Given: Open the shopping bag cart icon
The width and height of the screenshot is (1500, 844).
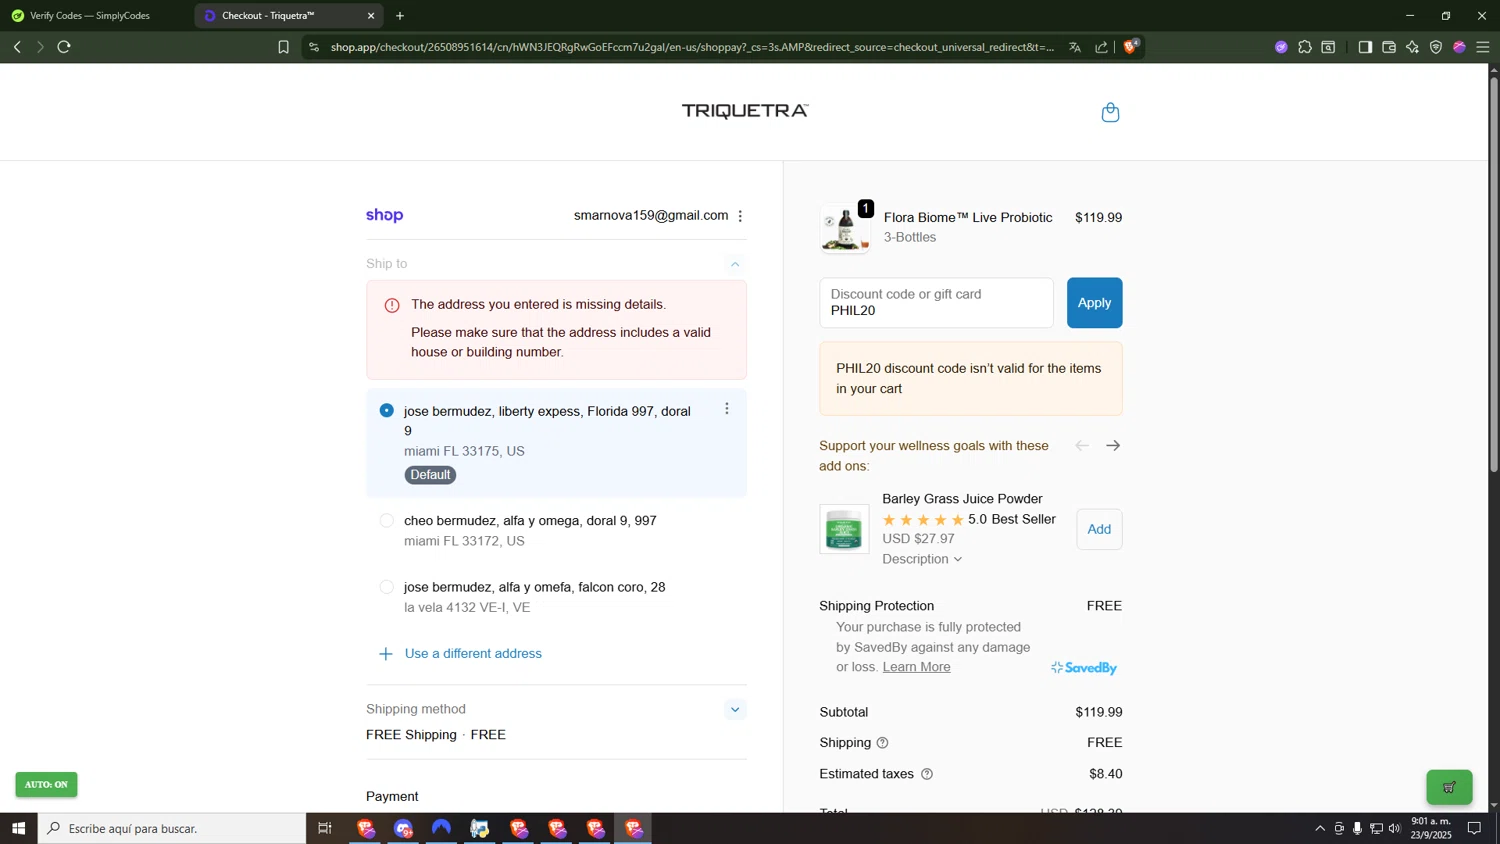Looking at the screenshot, I should [1110, 112].
